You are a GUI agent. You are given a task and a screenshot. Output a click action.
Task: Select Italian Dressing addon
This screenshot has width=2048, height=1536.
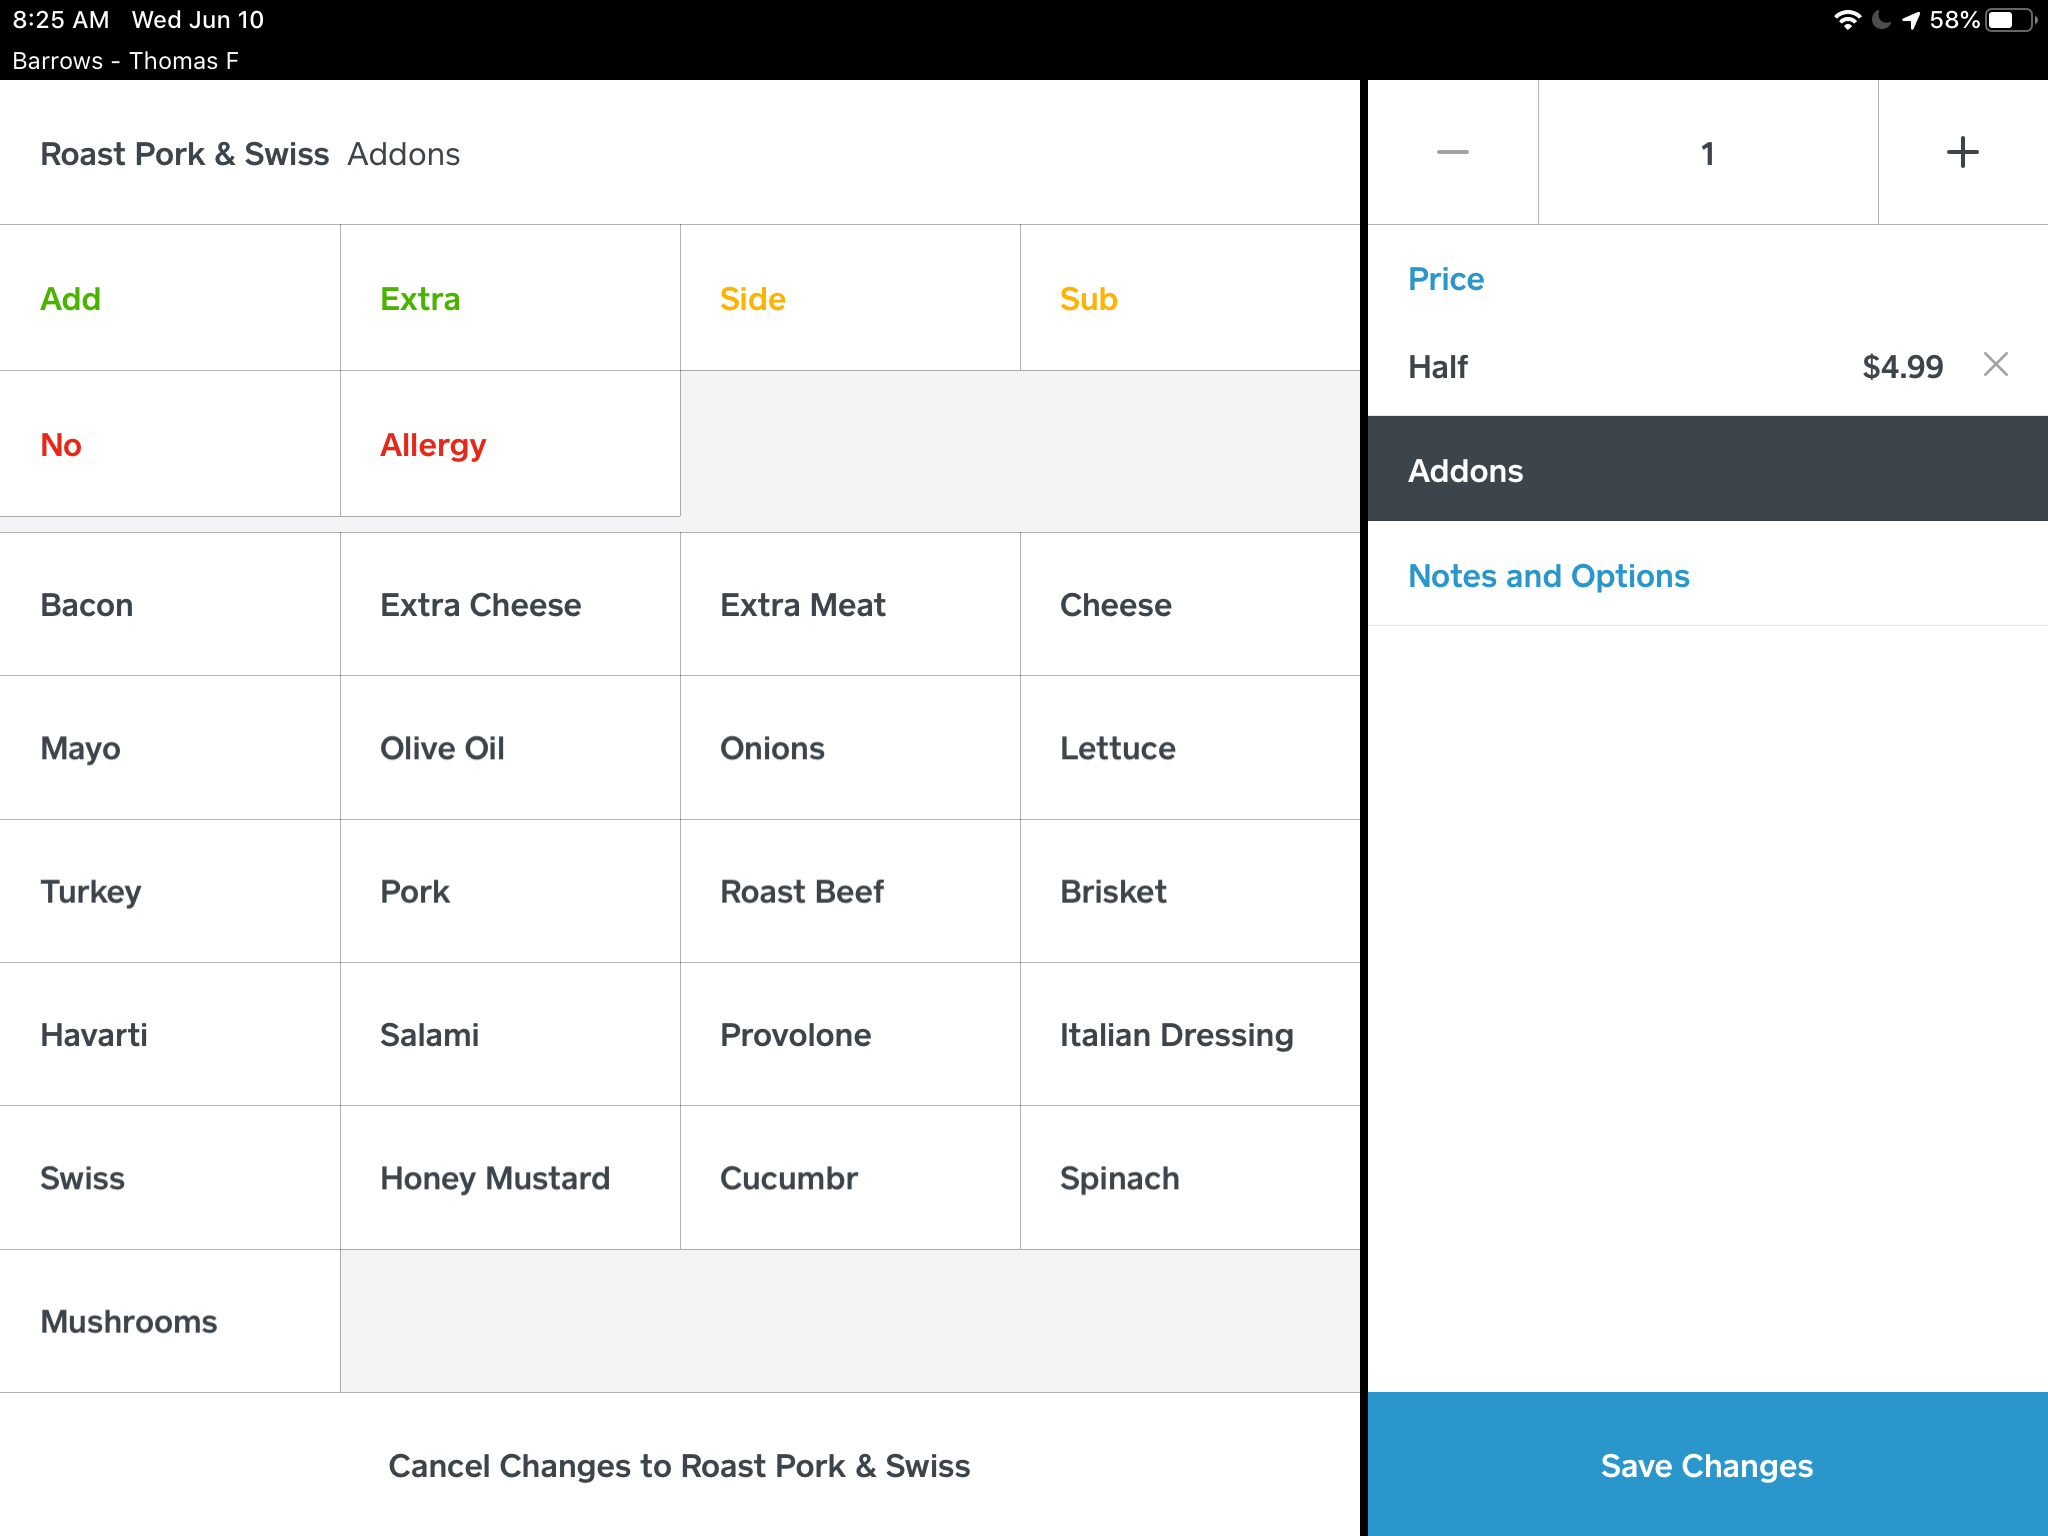point(1190,1035)
